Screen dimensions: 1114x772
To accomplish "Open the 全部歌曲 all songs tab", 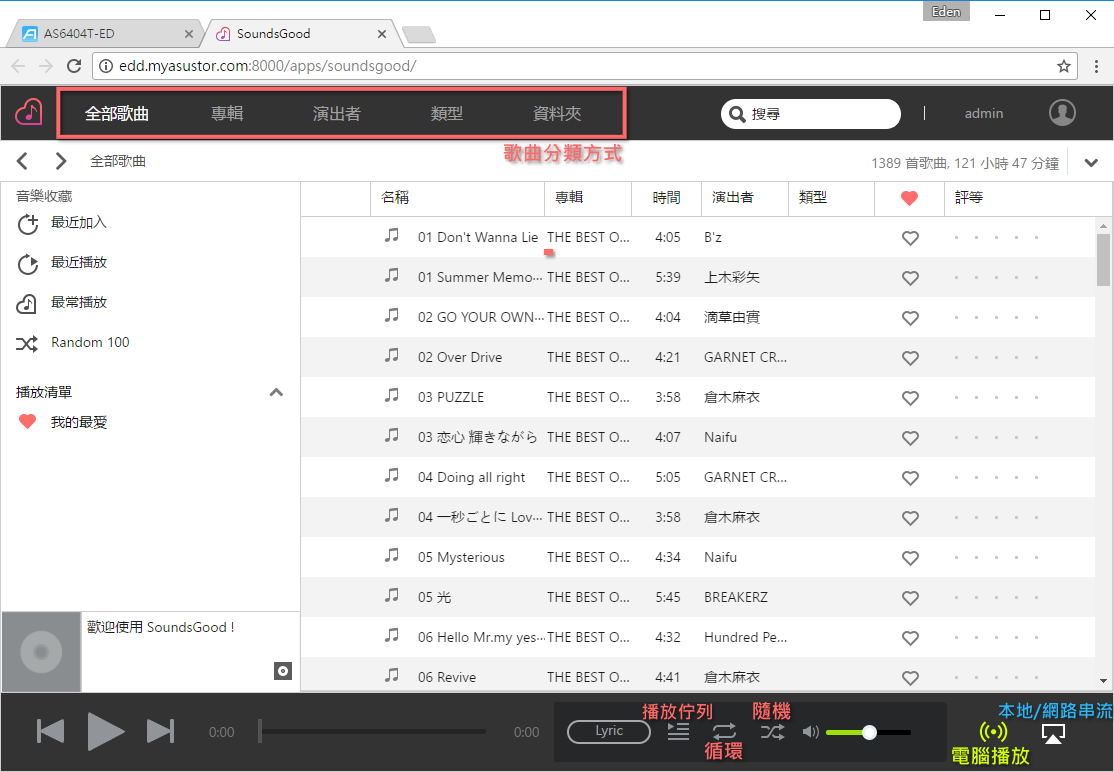I will click(x=117, y=114).
